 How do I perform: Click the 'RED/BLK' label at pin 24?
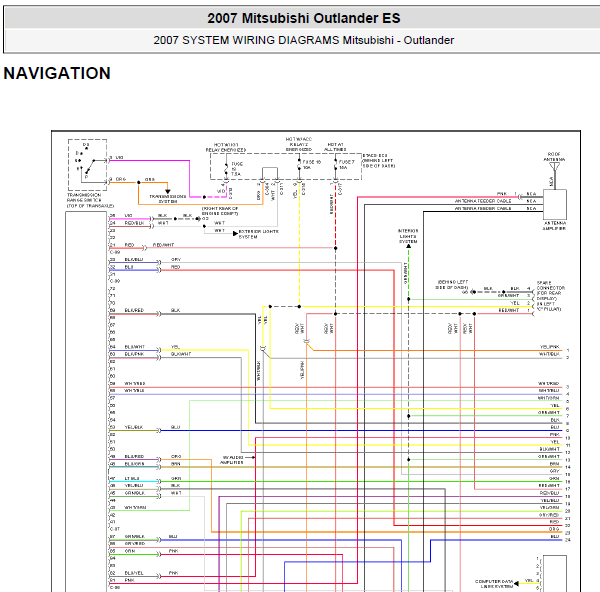(x=134, y=223)
